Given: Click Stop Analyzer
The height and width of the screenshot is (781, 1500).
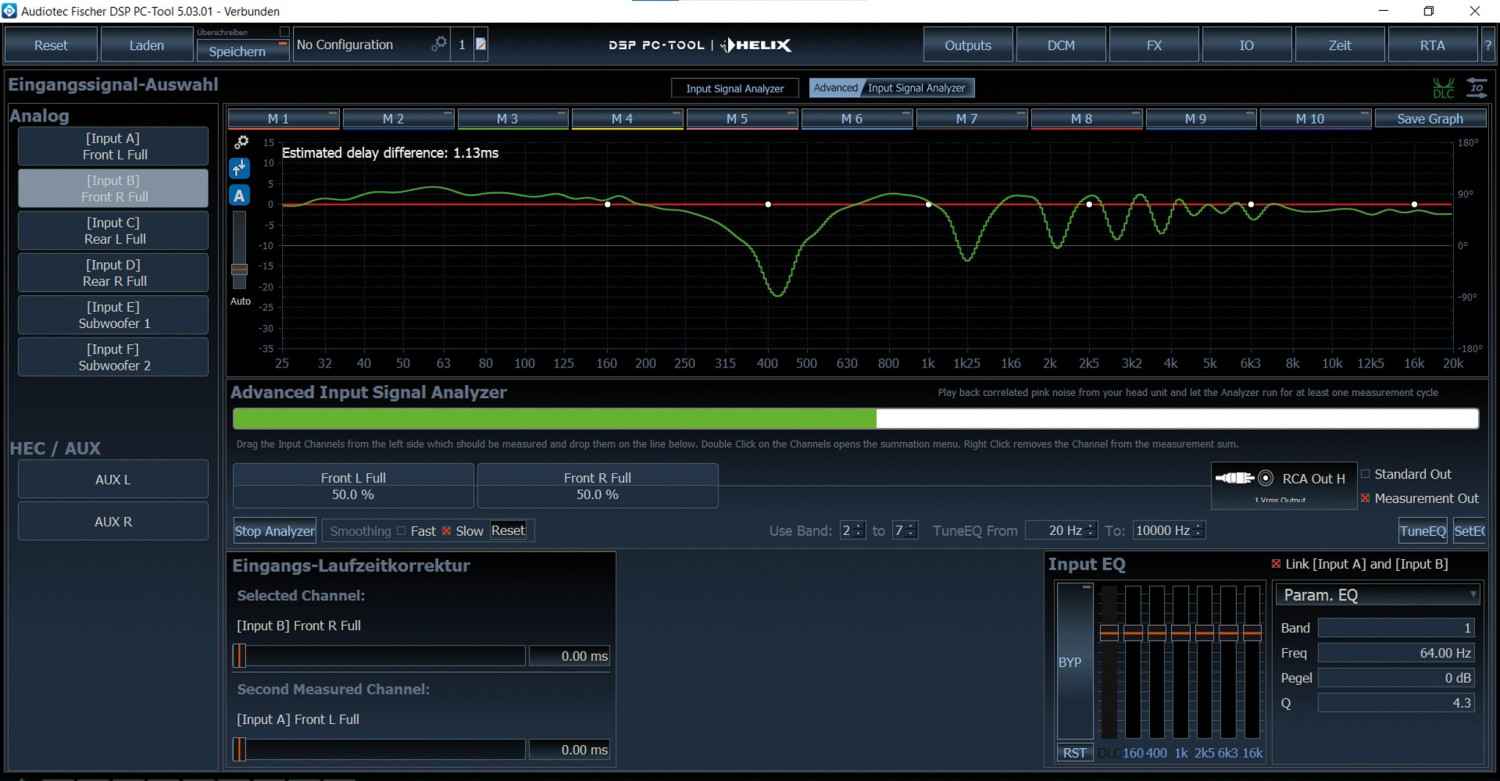Looking at the screenshot, I should tap(275, 531).
